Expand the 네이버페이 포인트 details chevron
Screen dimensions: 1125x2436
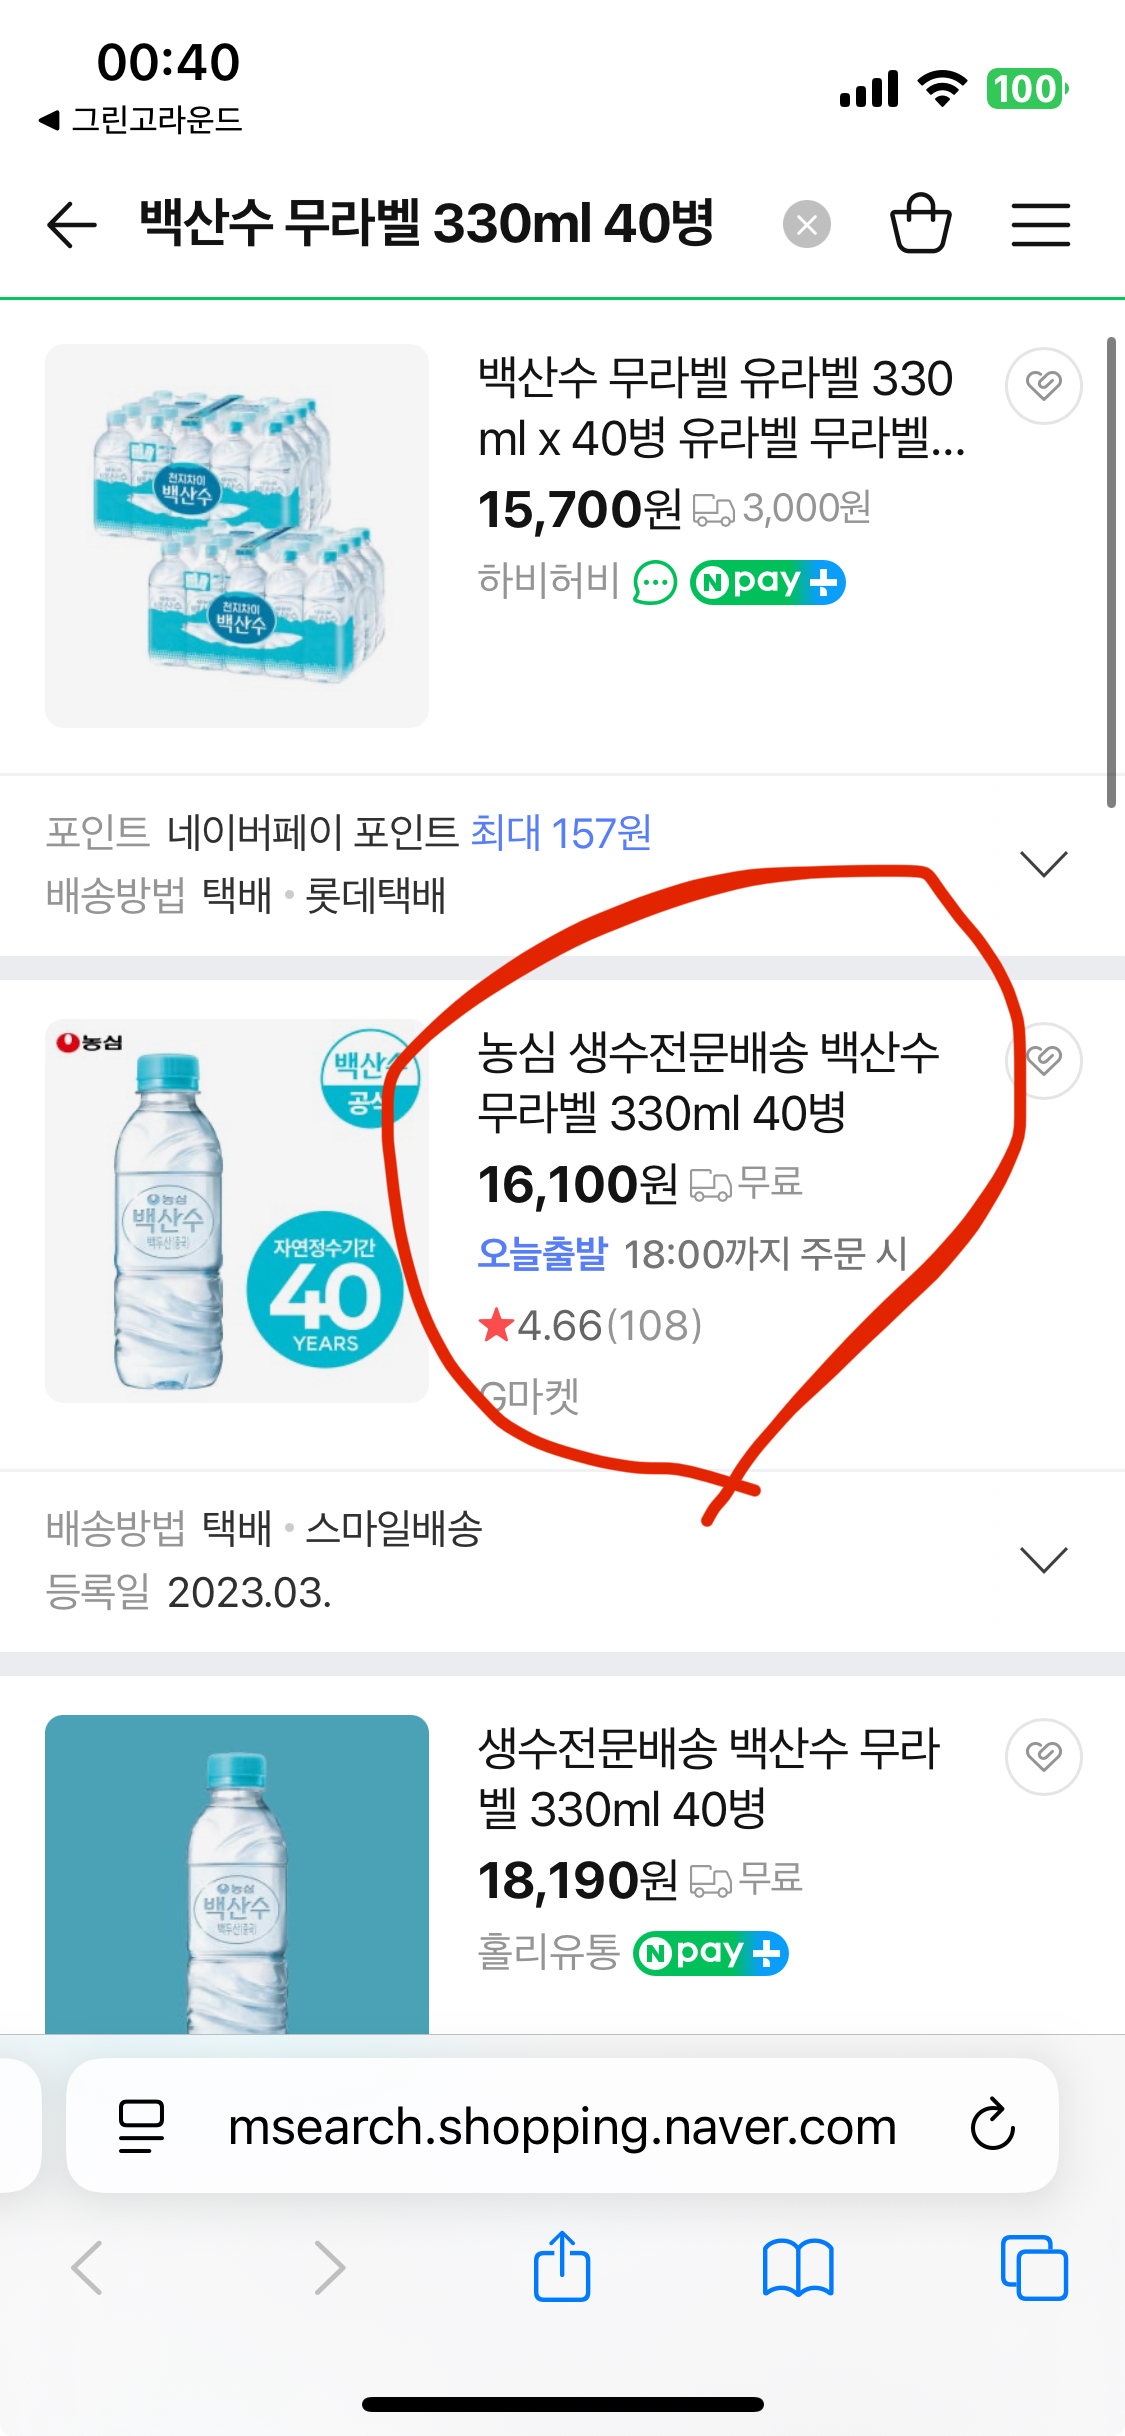(x=1043, y=863)
